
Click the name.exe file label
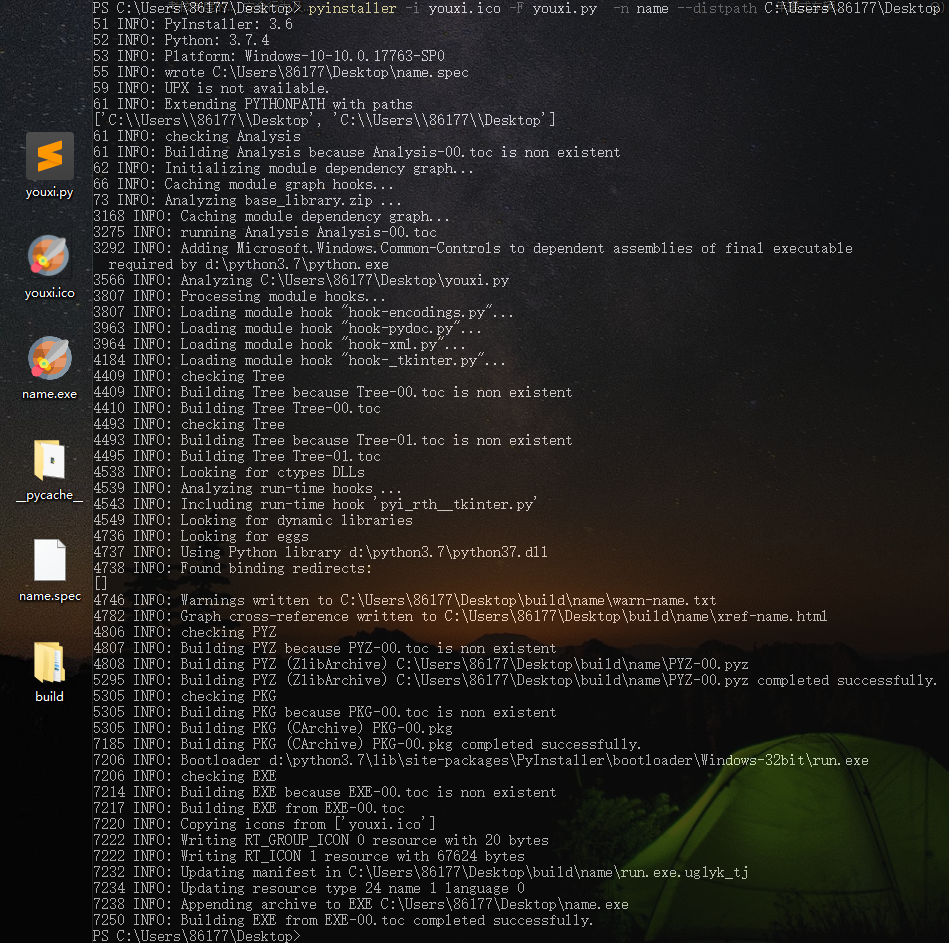point(50,394)
